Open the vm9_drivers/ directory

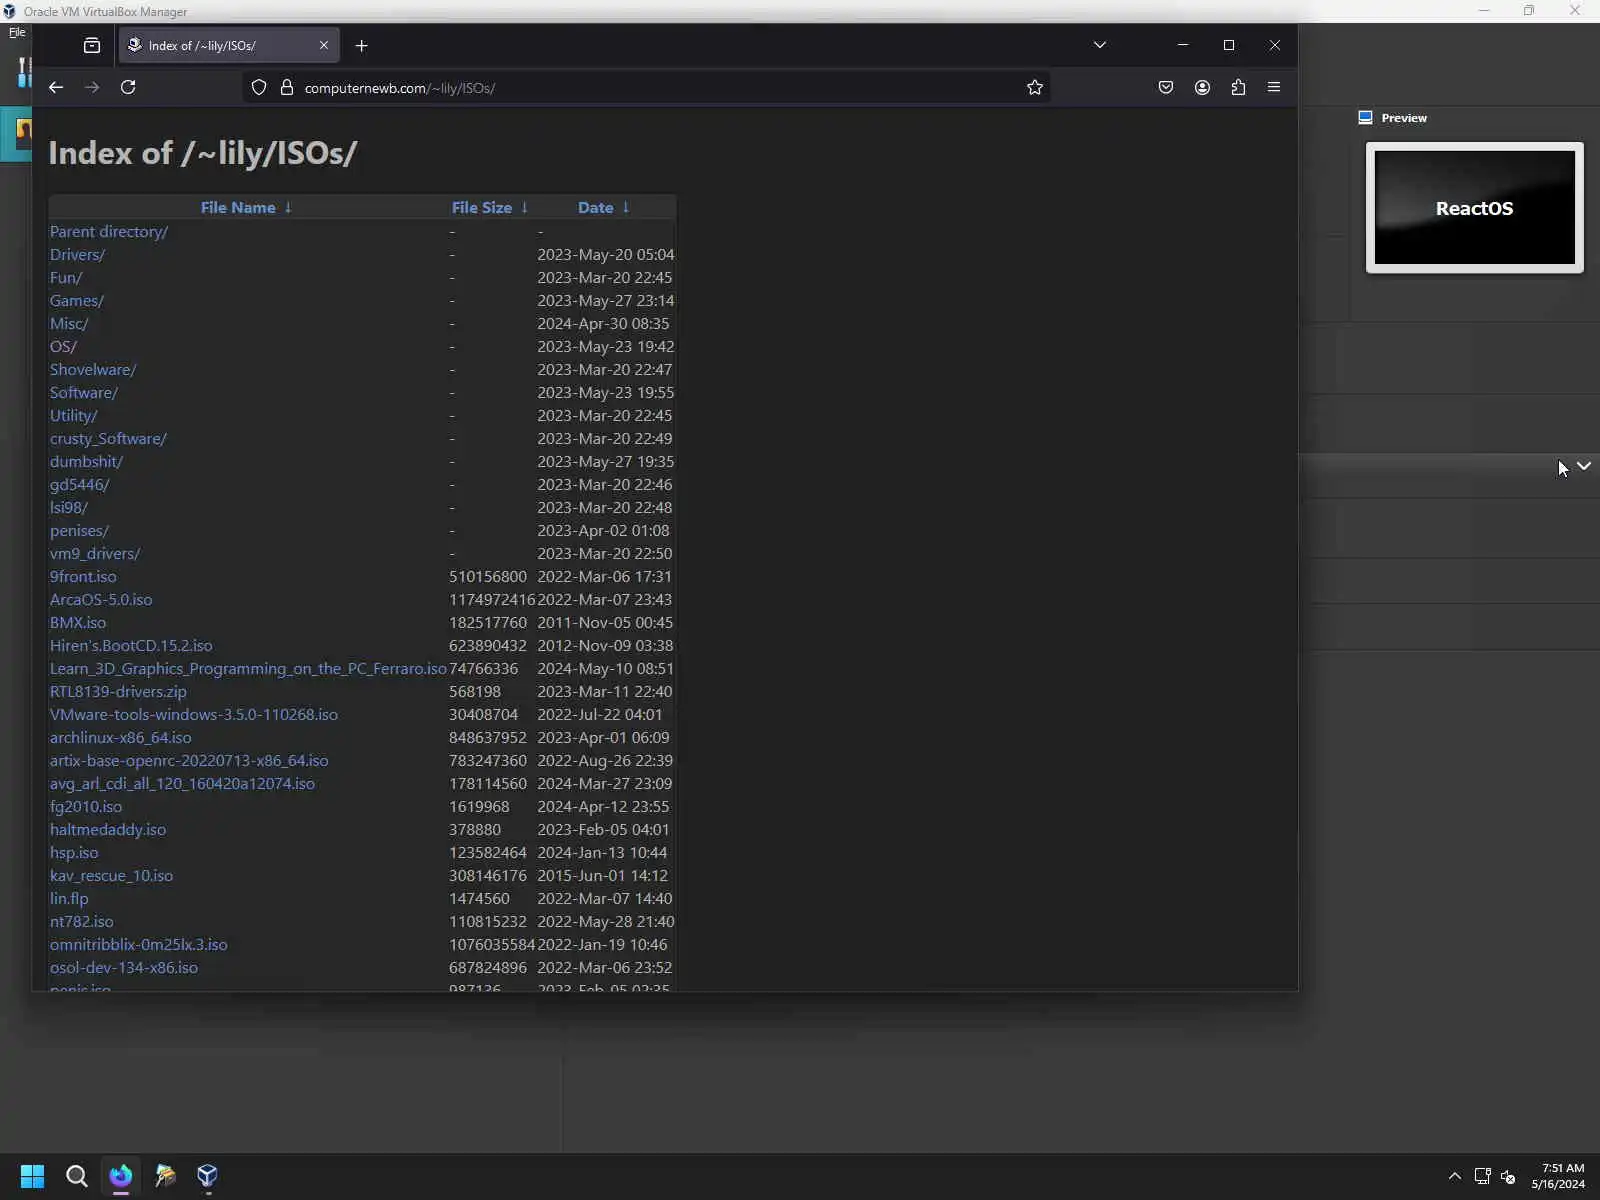coord(95,554)
